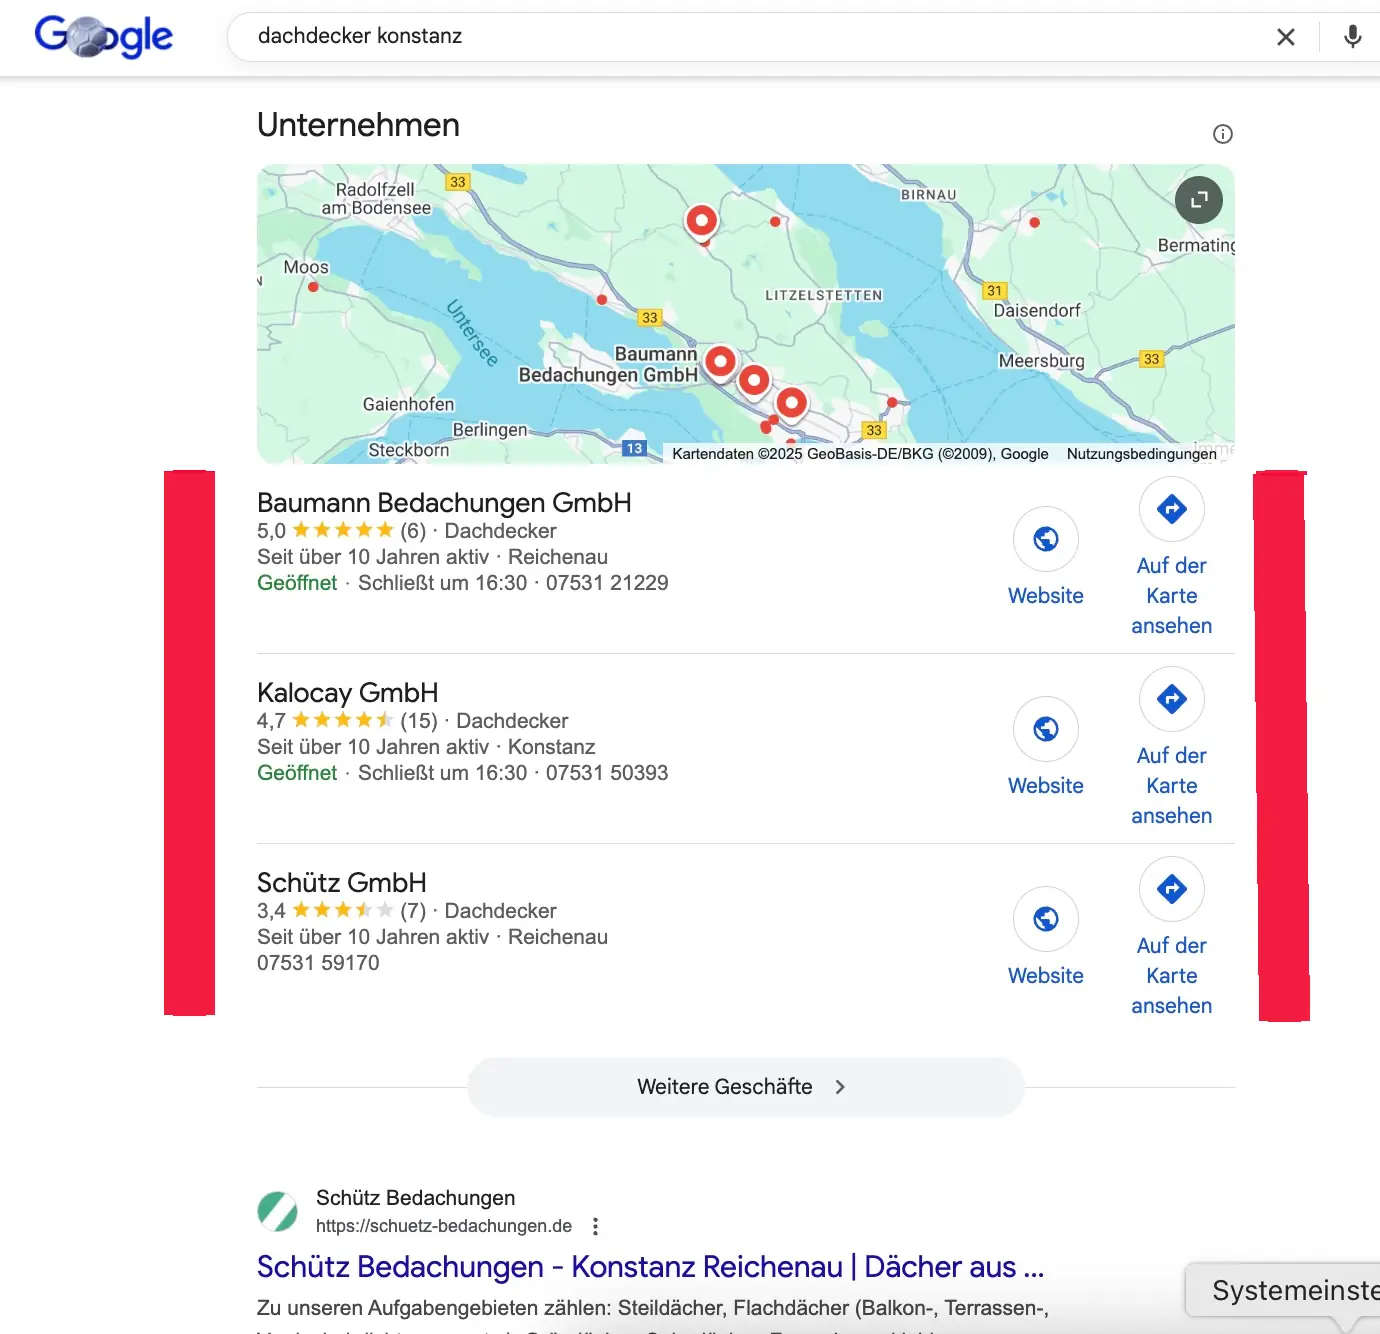Click the map pin near Litzelstetten at top
The image size is (1380, 1334).
pos(702,222)
